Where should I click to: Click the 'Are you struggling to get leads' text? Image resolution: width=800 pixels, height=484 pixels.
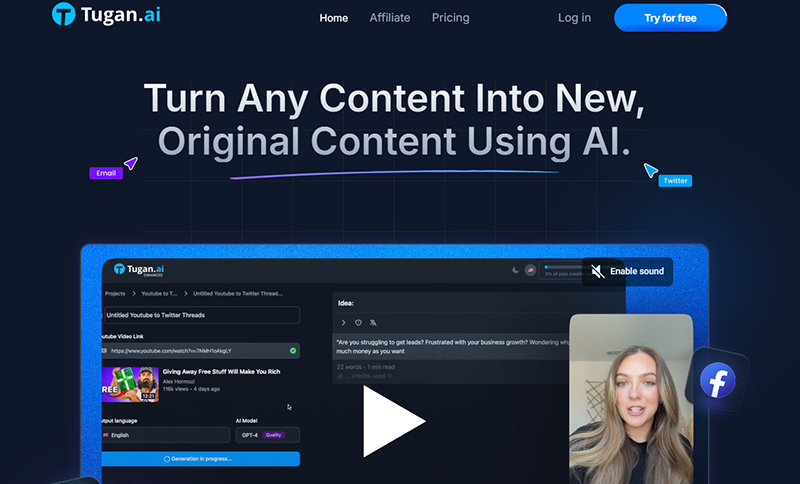coord(452,347)
